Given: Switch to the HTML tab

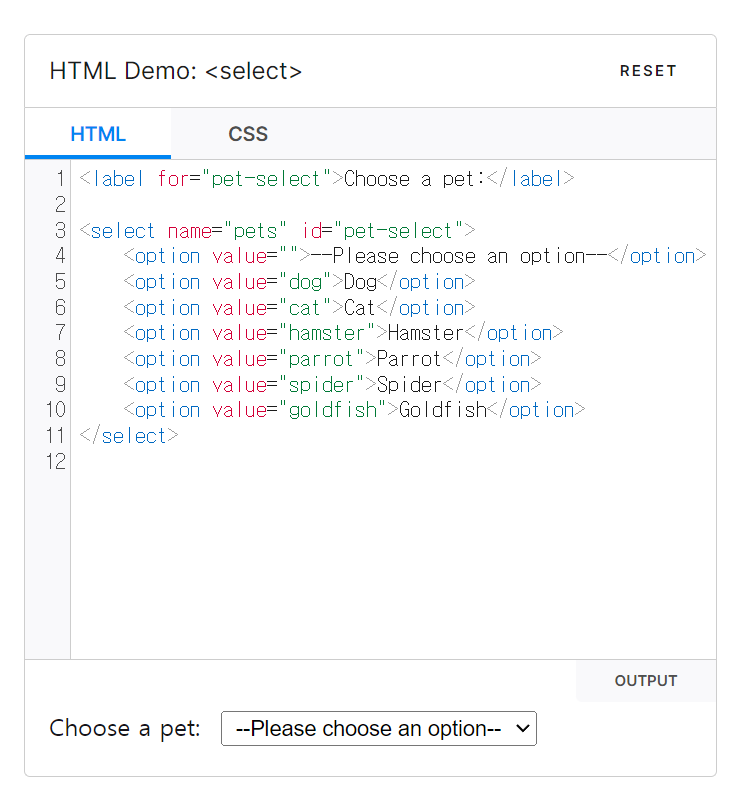Looking at the screenshot, I should pos(98,134).
